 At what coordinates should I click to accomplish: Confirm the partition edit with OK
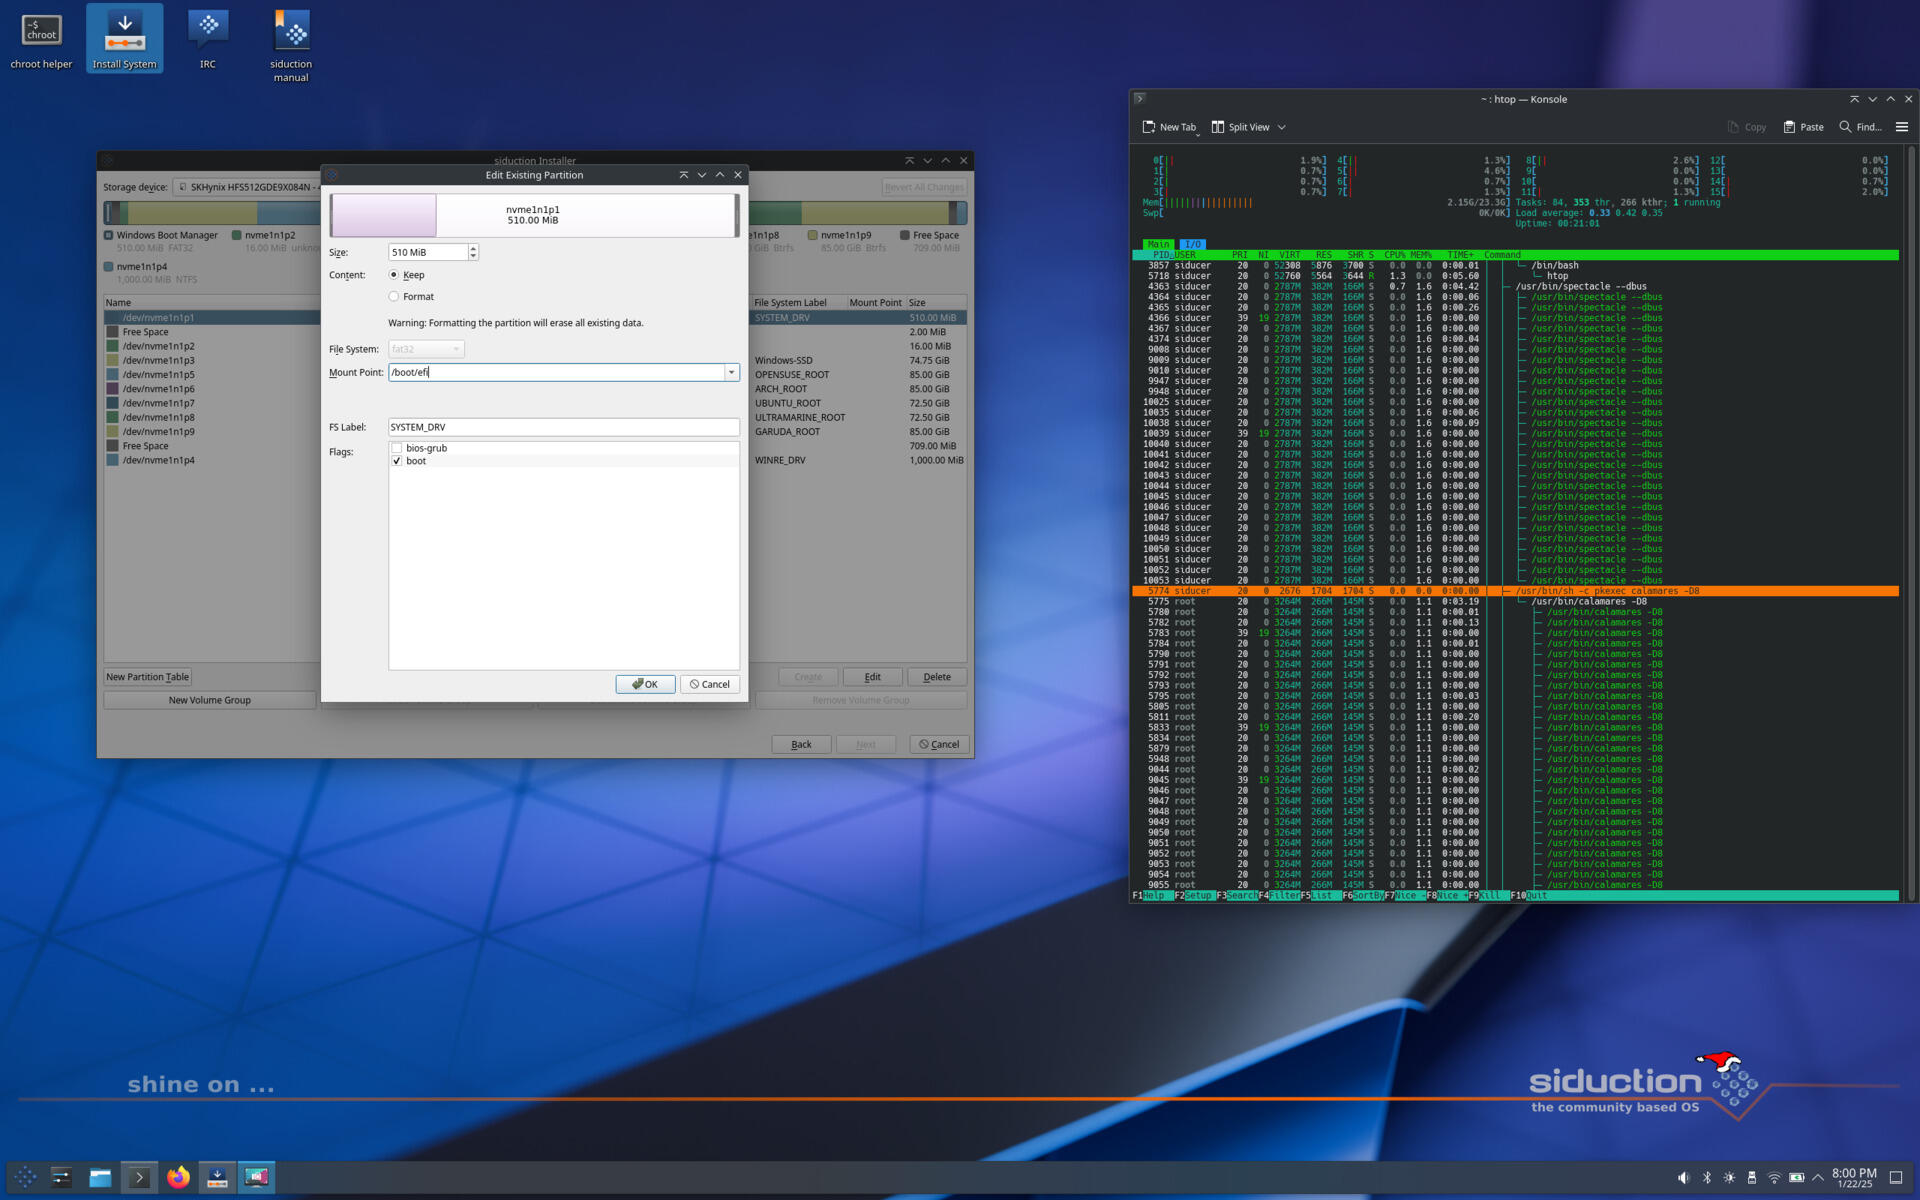pos(645,684)
